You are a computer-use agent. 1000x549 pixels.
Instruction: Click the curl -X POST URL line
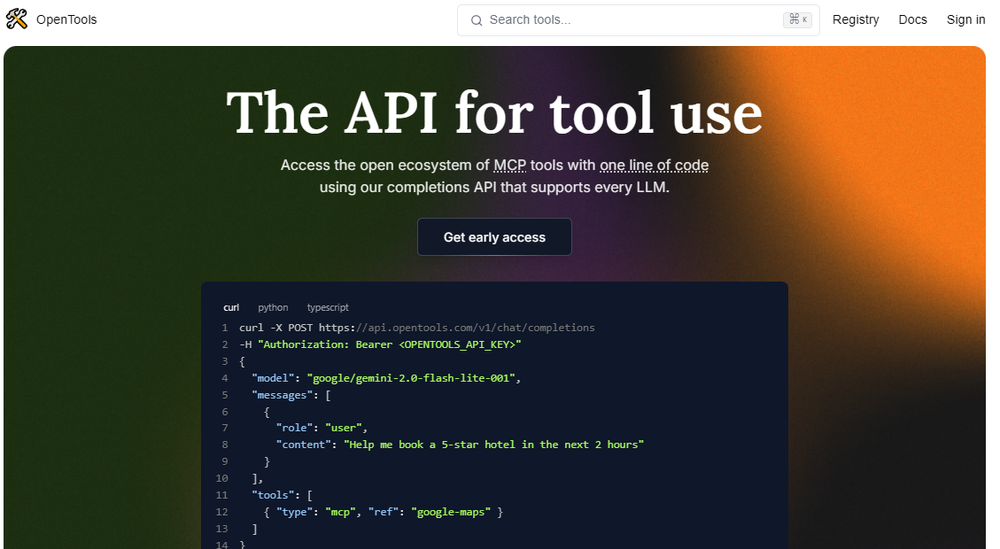click(417, 328)
